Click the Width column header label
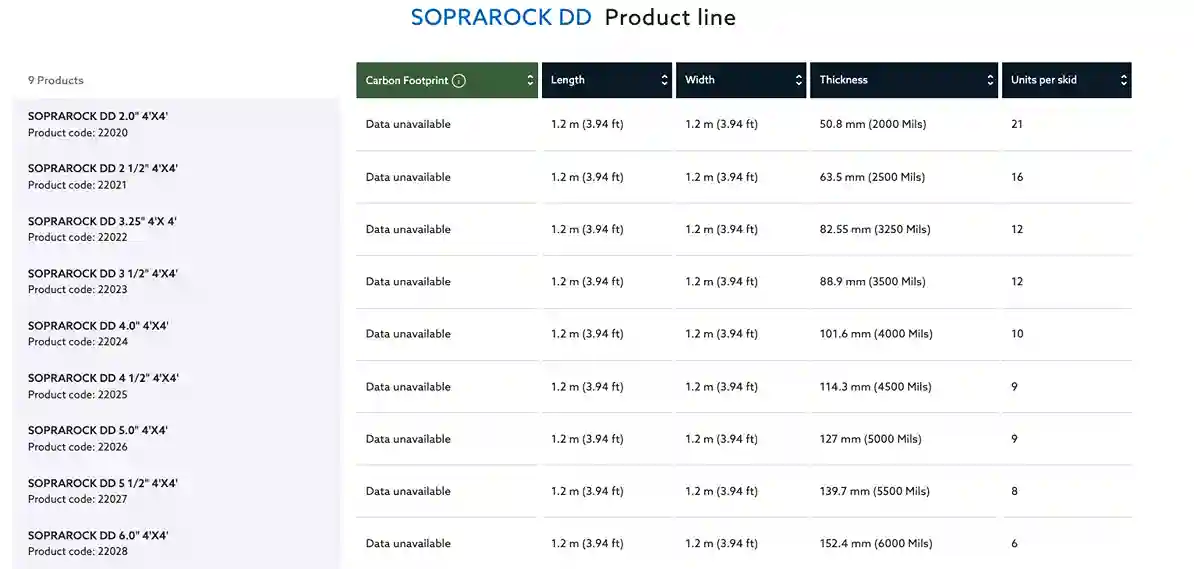The width and height of the screenshot is (1194, 569). coord(700,80)
